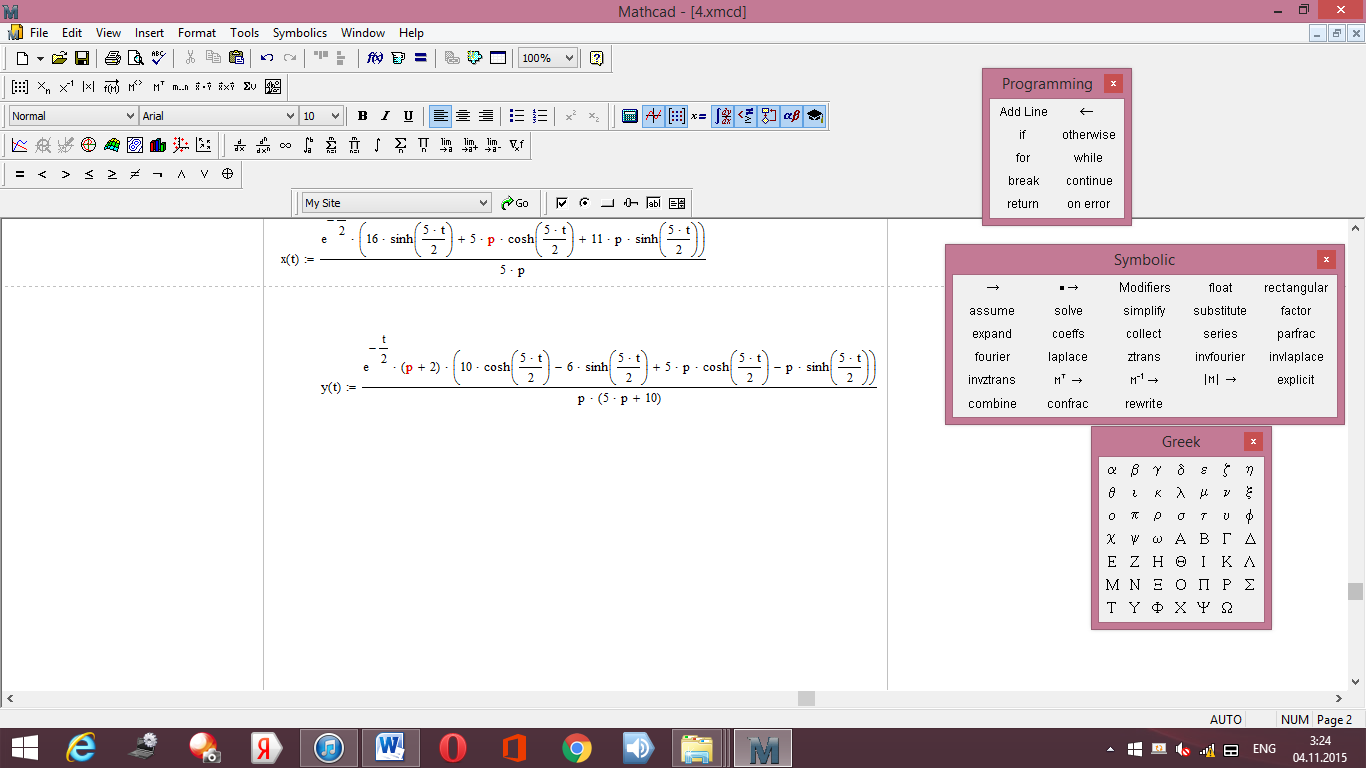
Task: Click the definite integral icon
Action: coord(308,145)
